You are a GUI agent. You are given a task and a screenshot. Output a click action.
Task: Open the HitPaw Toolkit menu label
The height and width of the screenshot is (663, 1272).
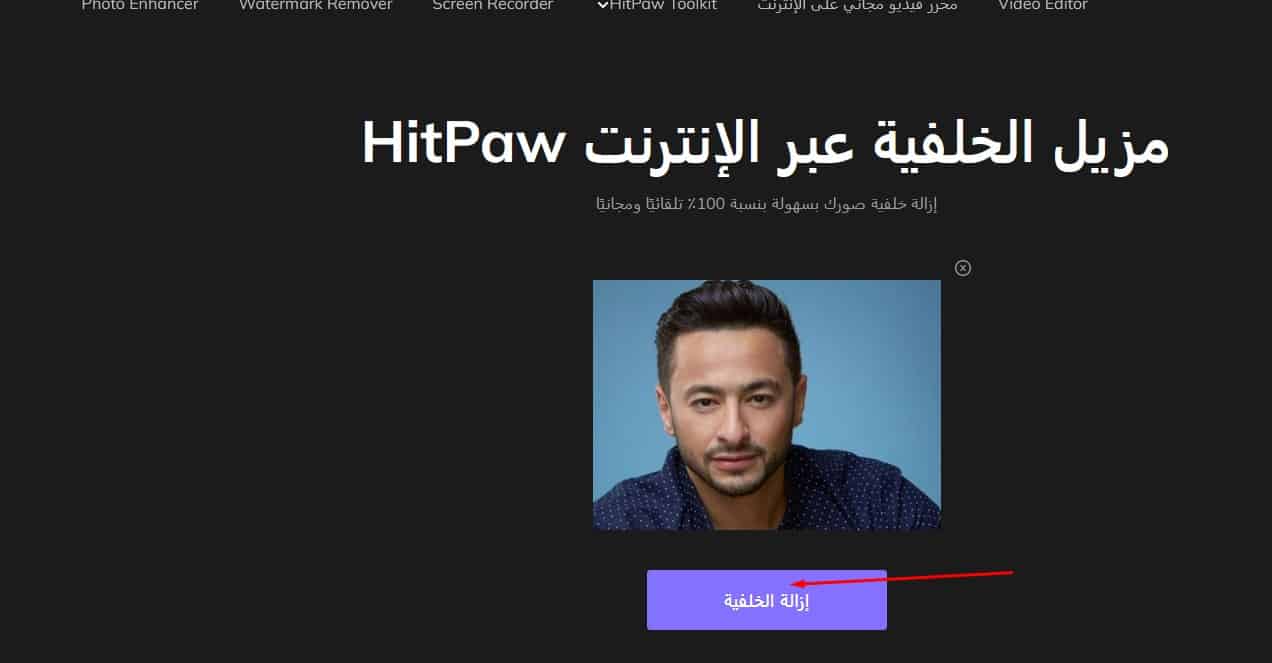[663, 5]
